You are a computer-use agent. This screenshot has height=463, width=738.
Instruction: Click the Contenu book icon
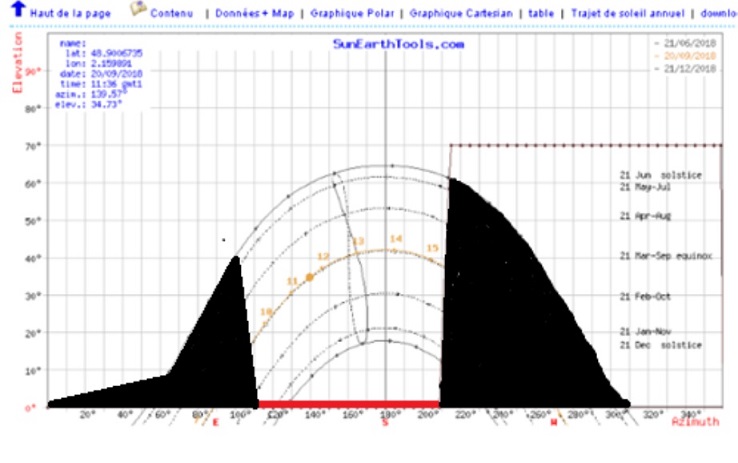pyautogui.click(x=138, y=8)
